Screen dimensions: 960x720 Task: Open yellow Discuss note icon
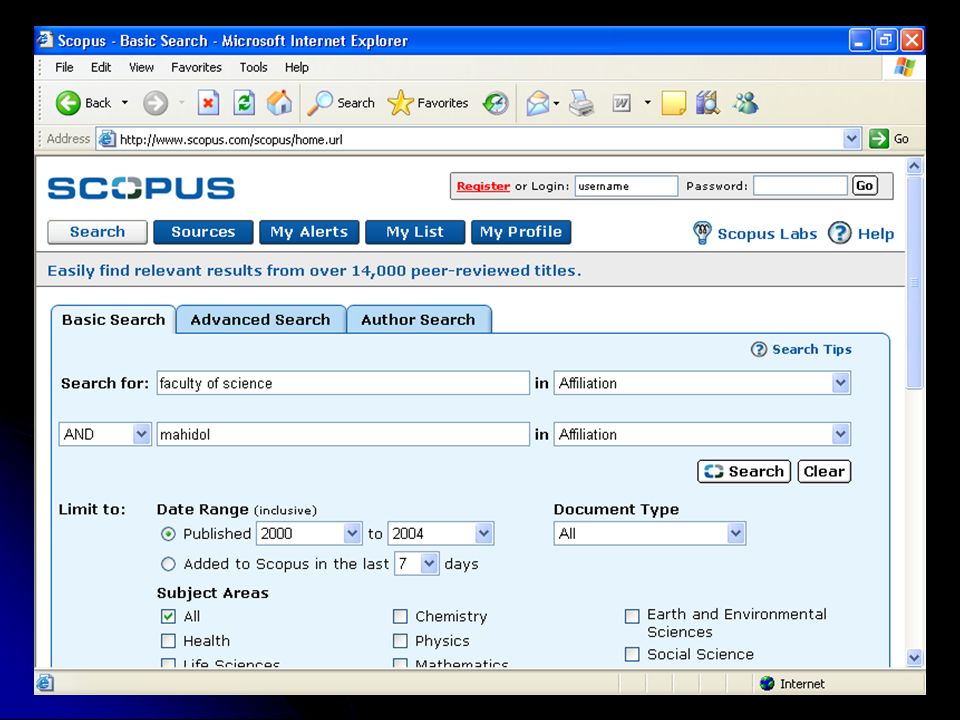673,103
